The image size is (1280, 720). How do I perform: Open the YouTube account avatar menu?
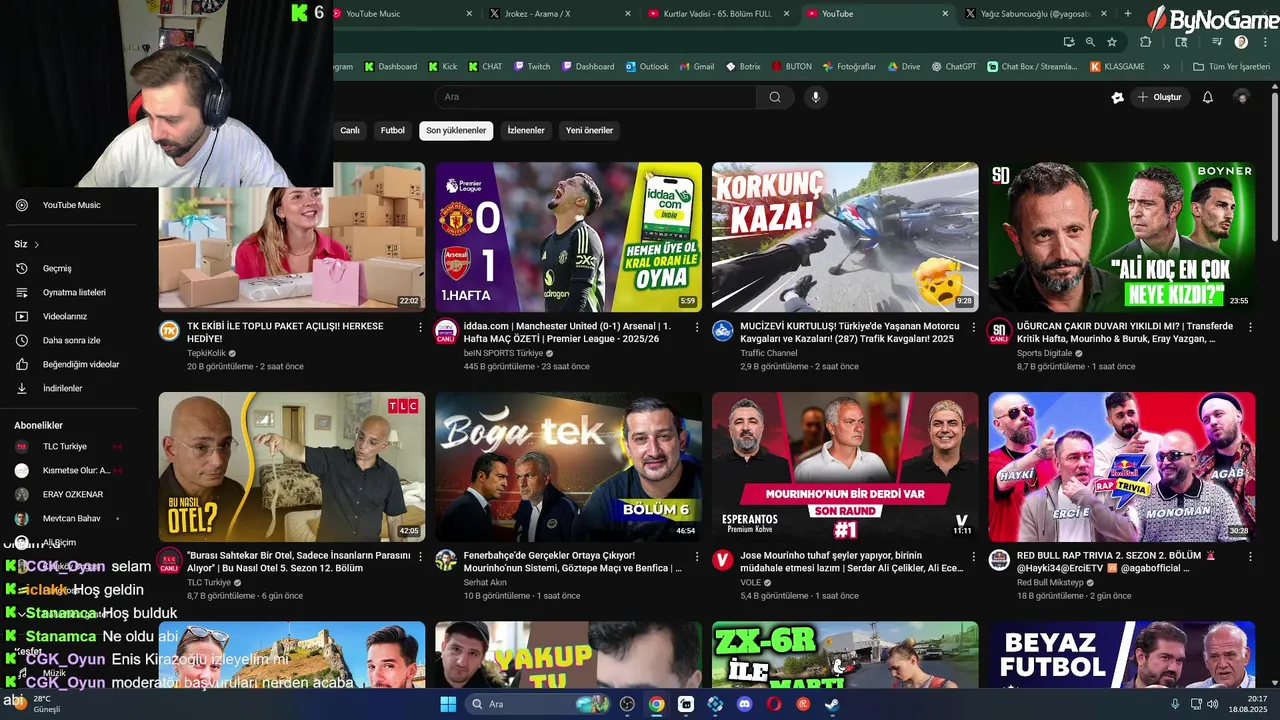click(1242, 97)
